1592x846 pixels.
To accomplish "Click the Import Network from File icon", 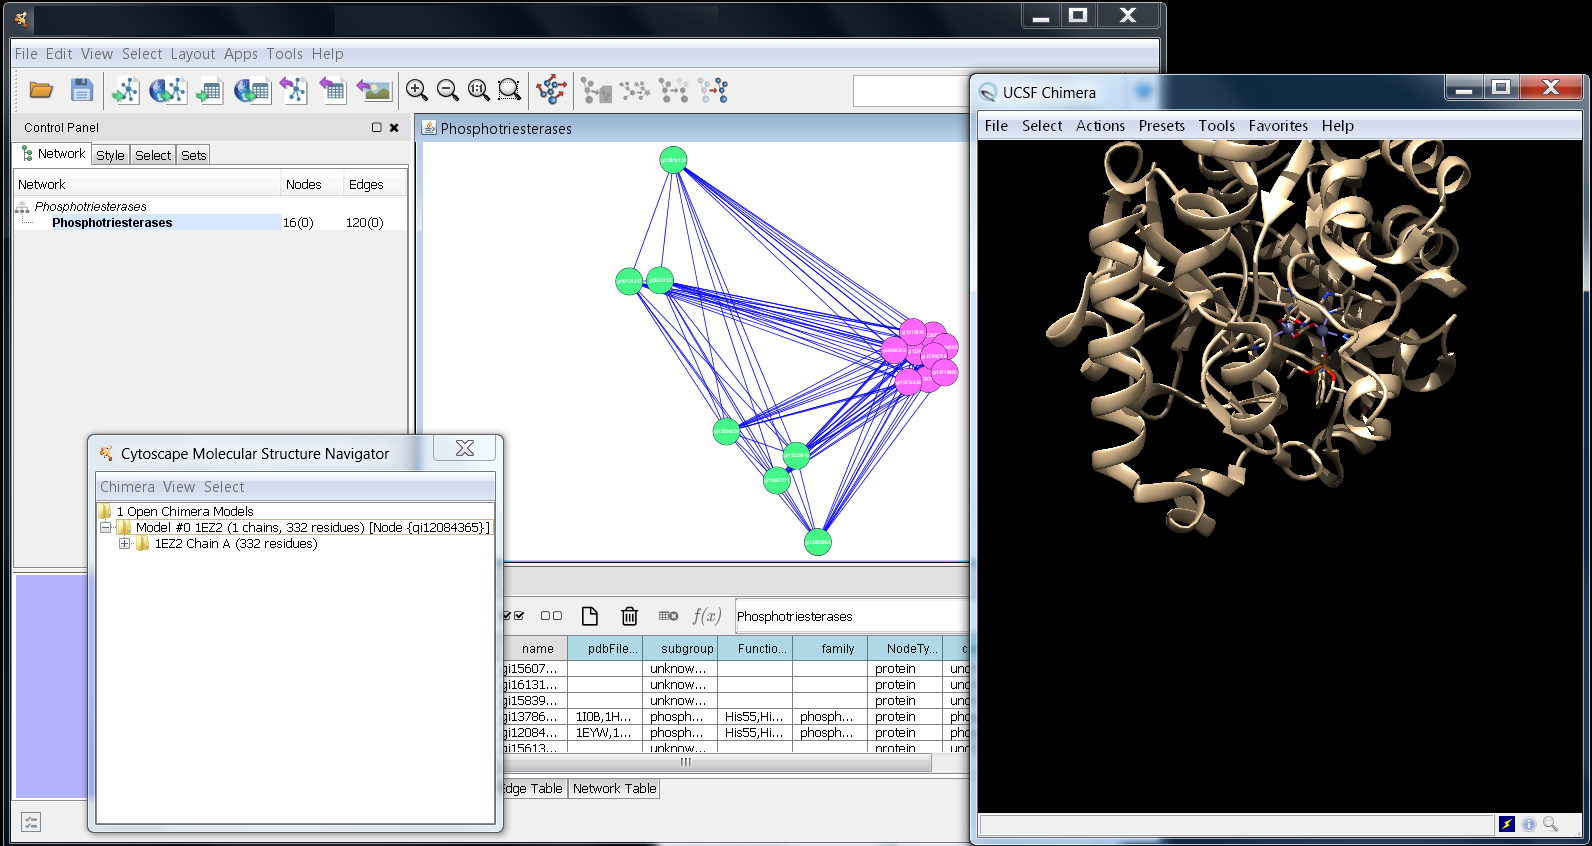I will coord(125,91).
